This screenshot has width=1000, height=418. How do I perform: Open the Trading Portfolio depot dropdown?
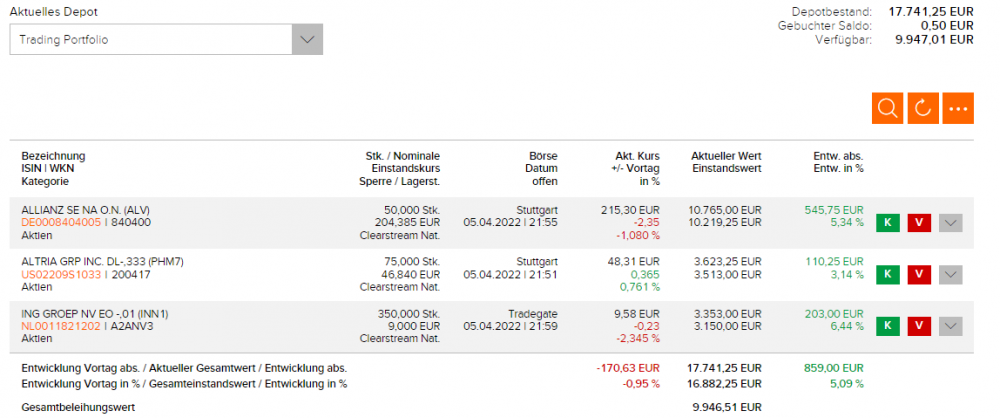coord(166,40)
